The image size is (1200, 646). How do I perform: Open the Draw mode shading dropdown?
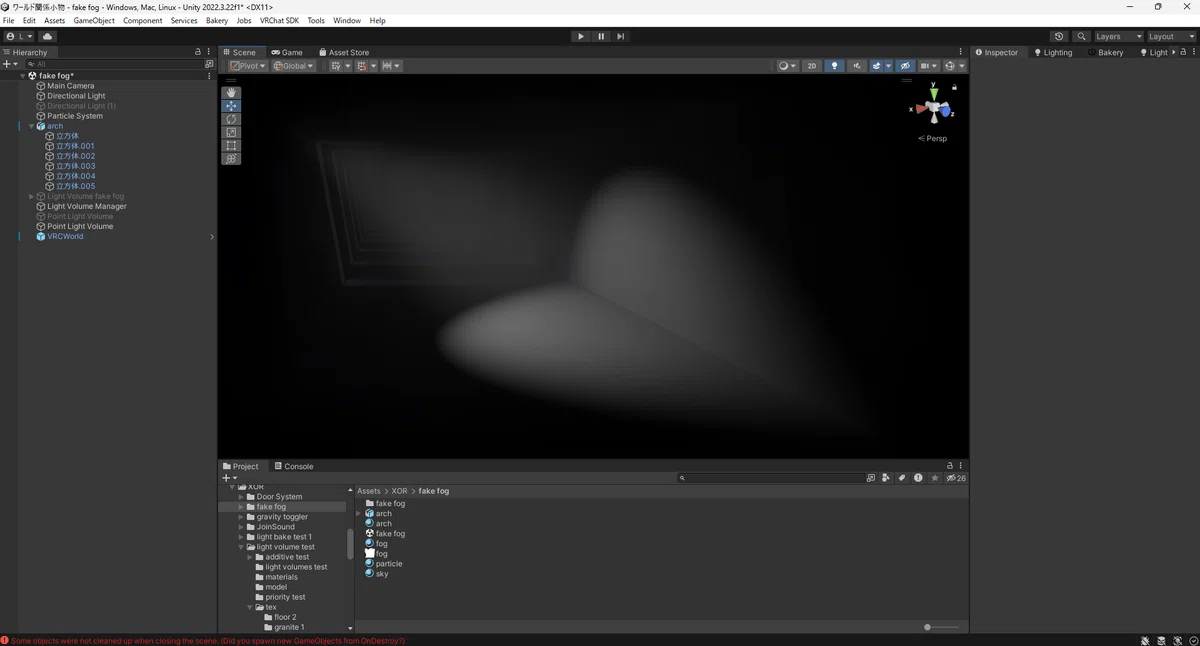(x=787, y=66)
